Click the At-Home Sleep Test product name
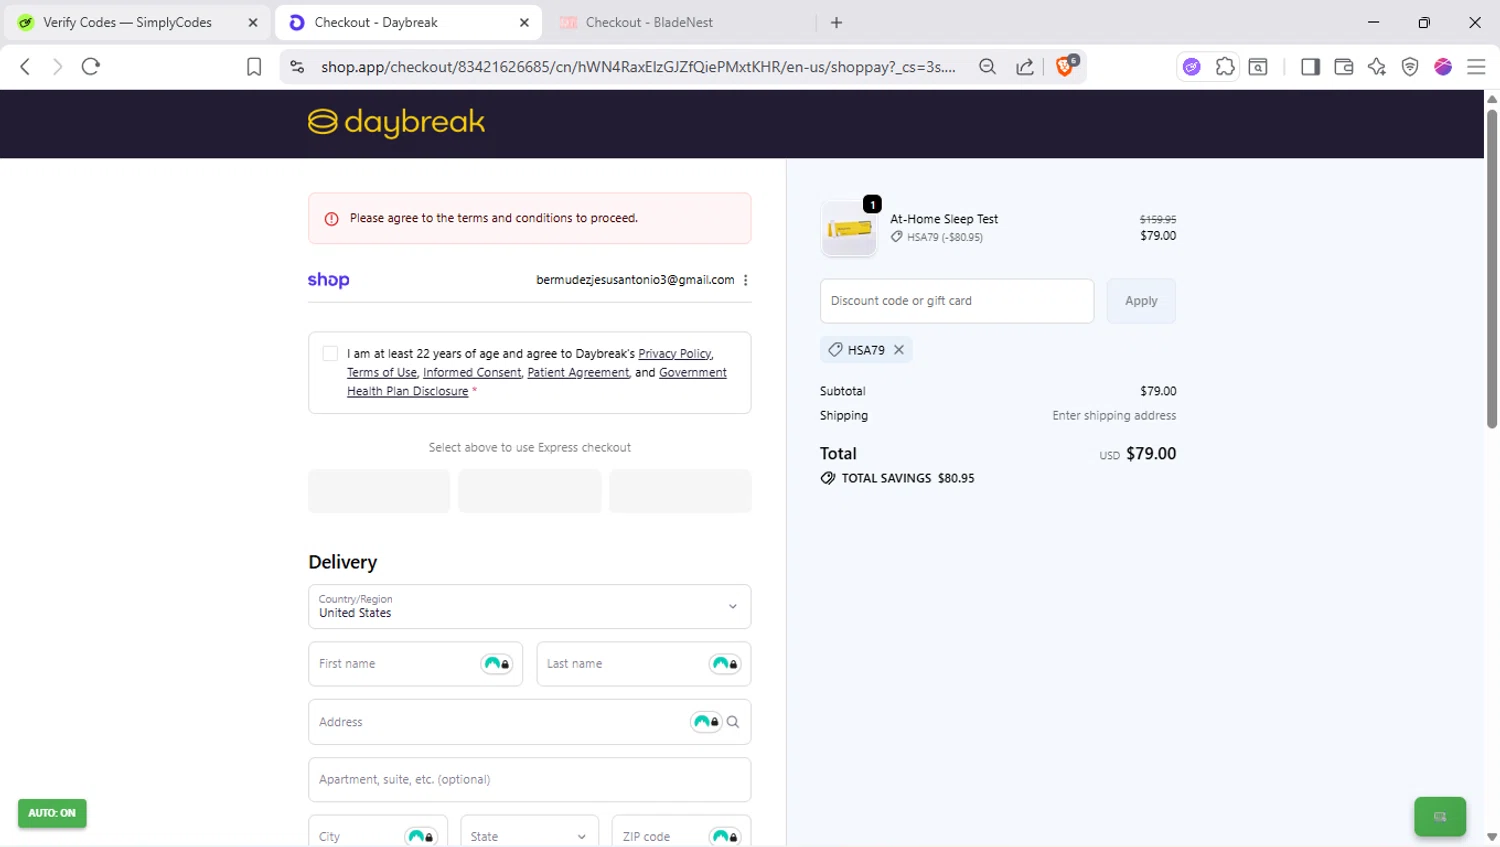The height and width of the screenshot is (847, 1500). click(944, 219)
